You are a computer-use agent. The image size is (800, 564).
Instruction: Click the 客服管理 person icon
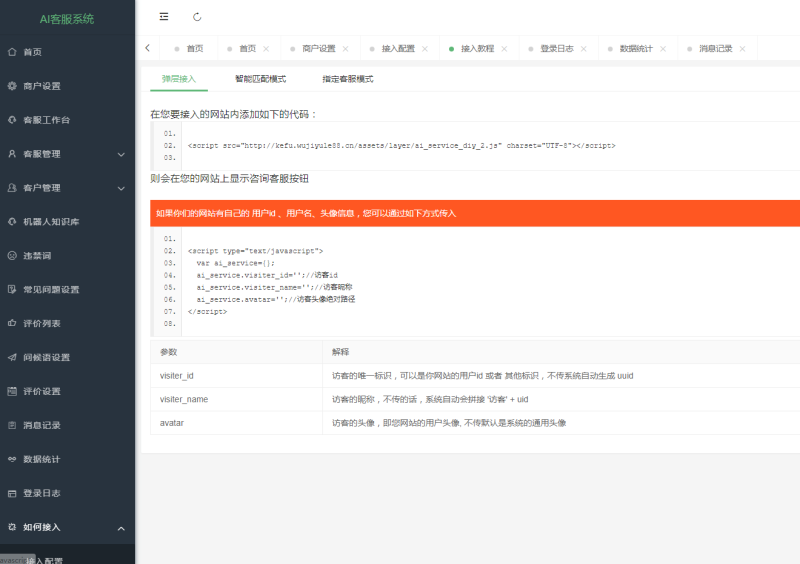point(12,154)
